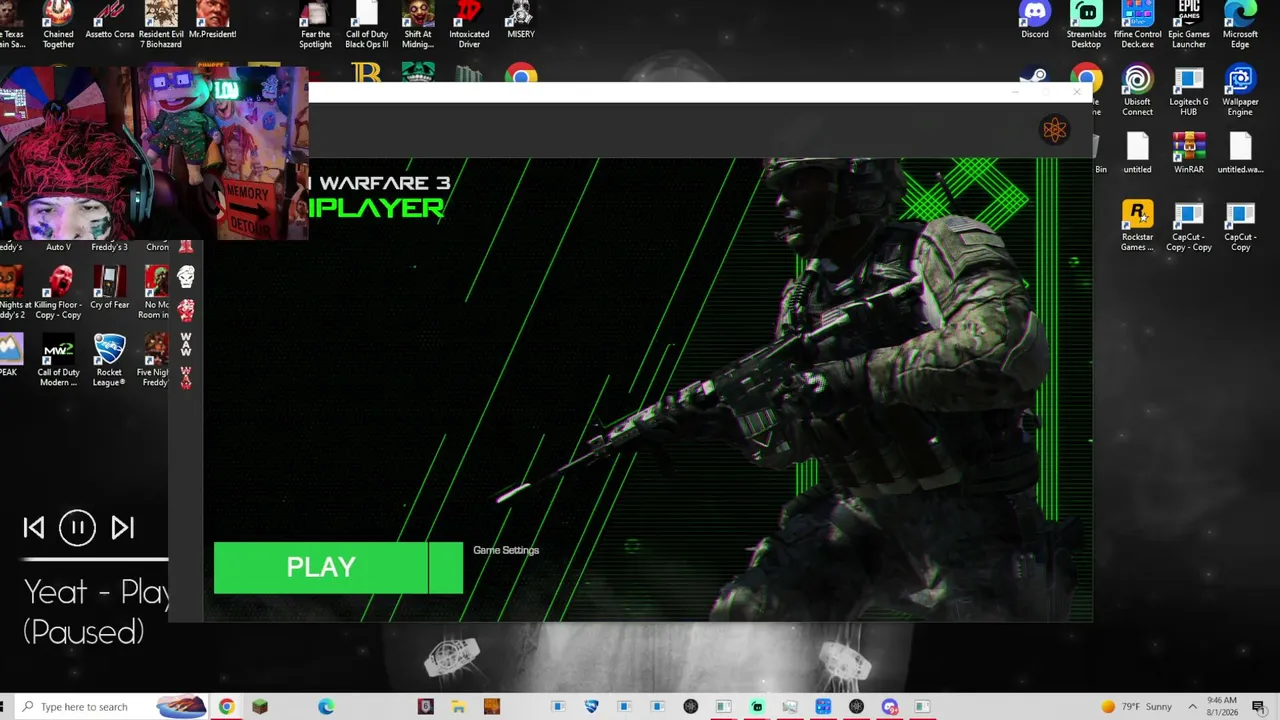Open the Call of Duty Modern Warfare 2 shortcut

pyautogui.click(x=58, y=360)
